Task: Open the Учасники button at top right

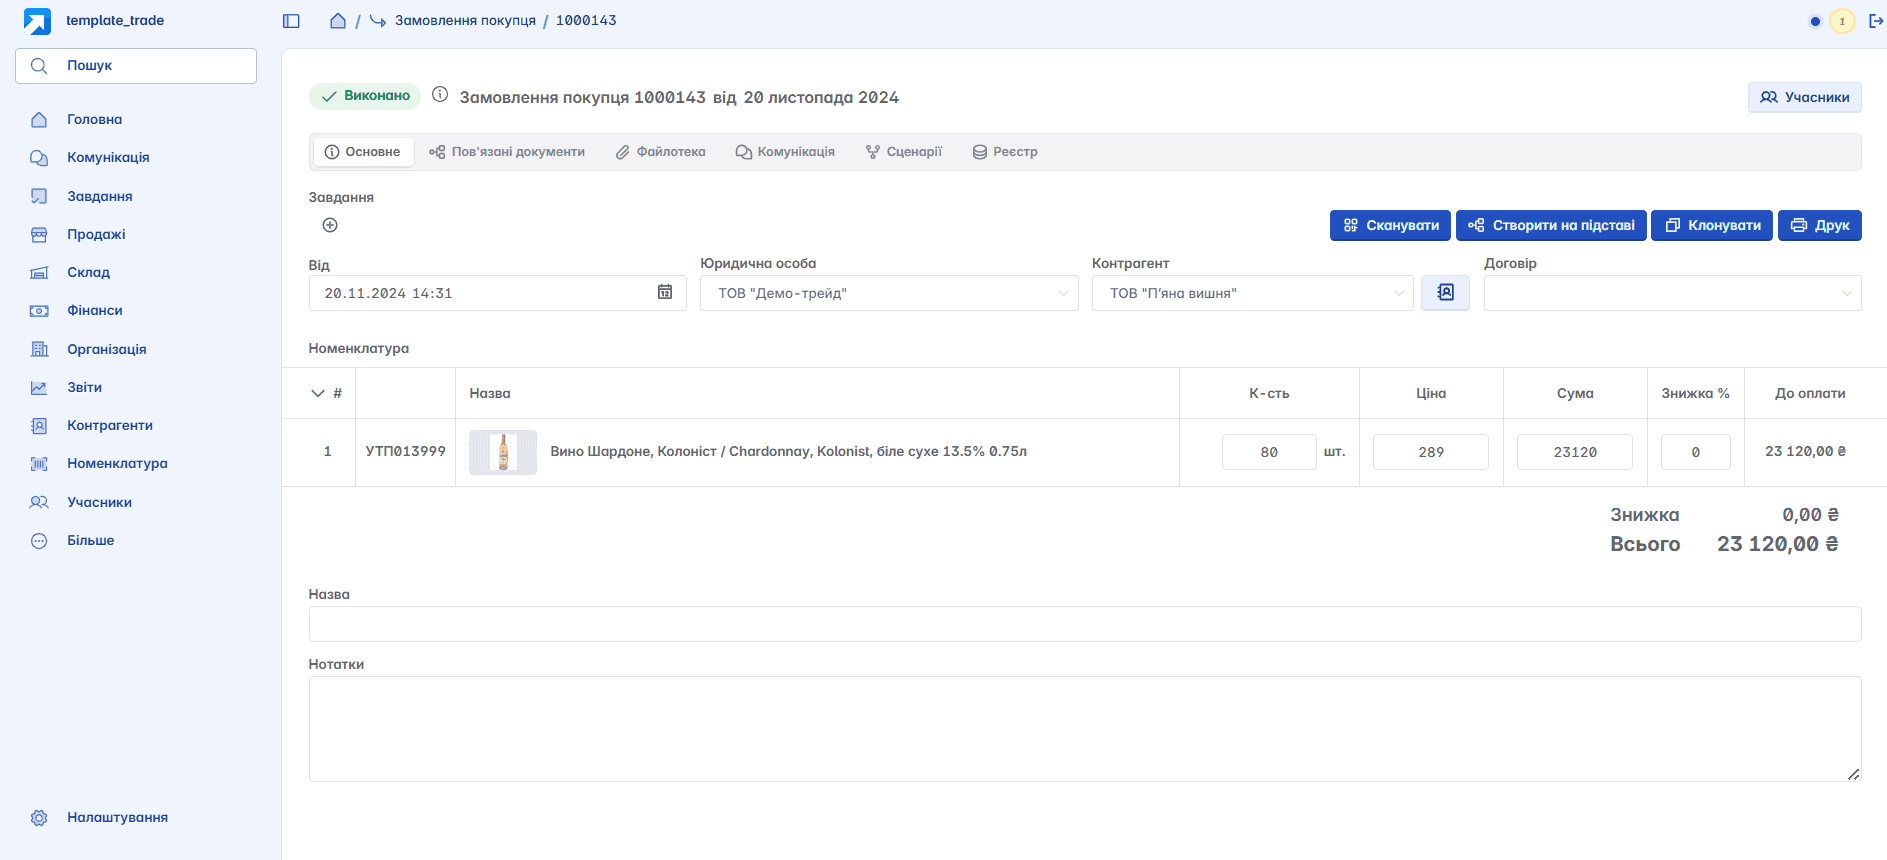Action: pos(1805,97)
